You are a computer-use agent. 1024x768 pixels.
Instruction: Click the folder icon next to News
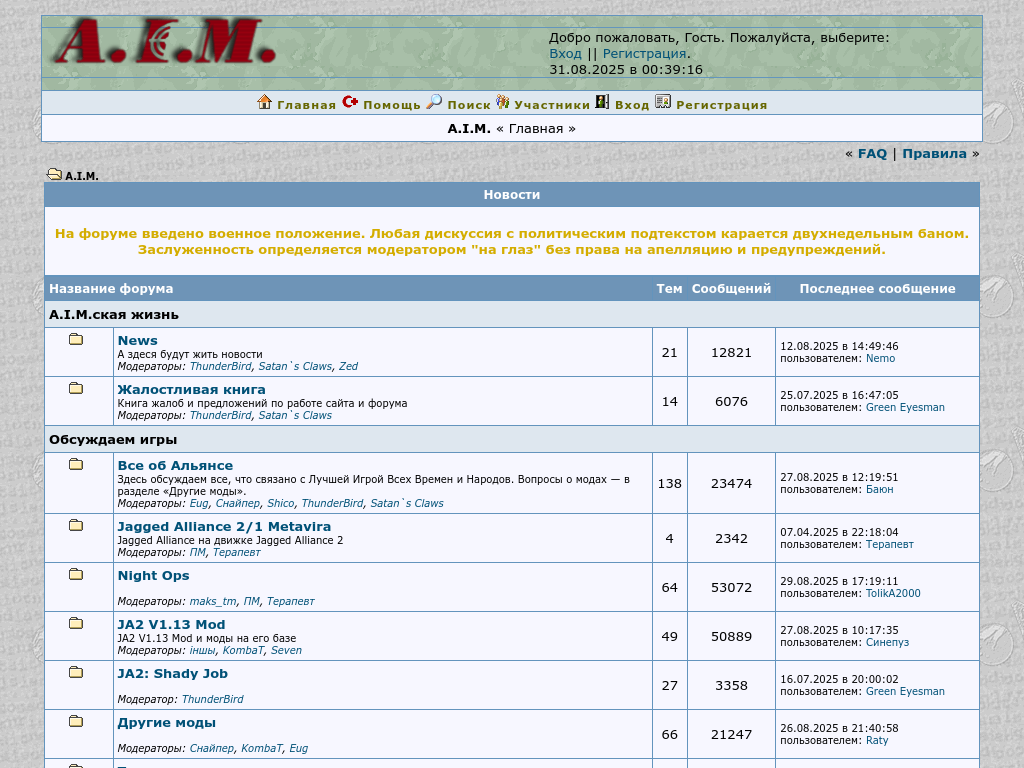pyautogui.click(x=76, y=340)
